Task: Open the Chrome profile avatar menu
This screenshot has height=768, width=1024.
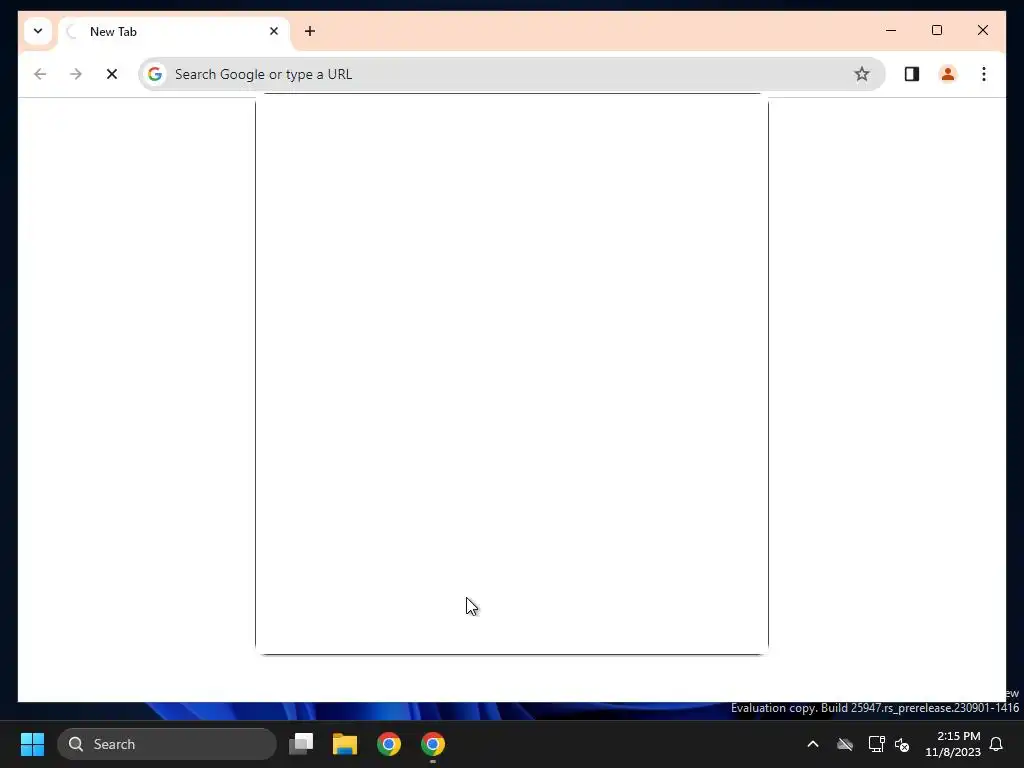Action: pyautogui.click(x=948, y=74)
